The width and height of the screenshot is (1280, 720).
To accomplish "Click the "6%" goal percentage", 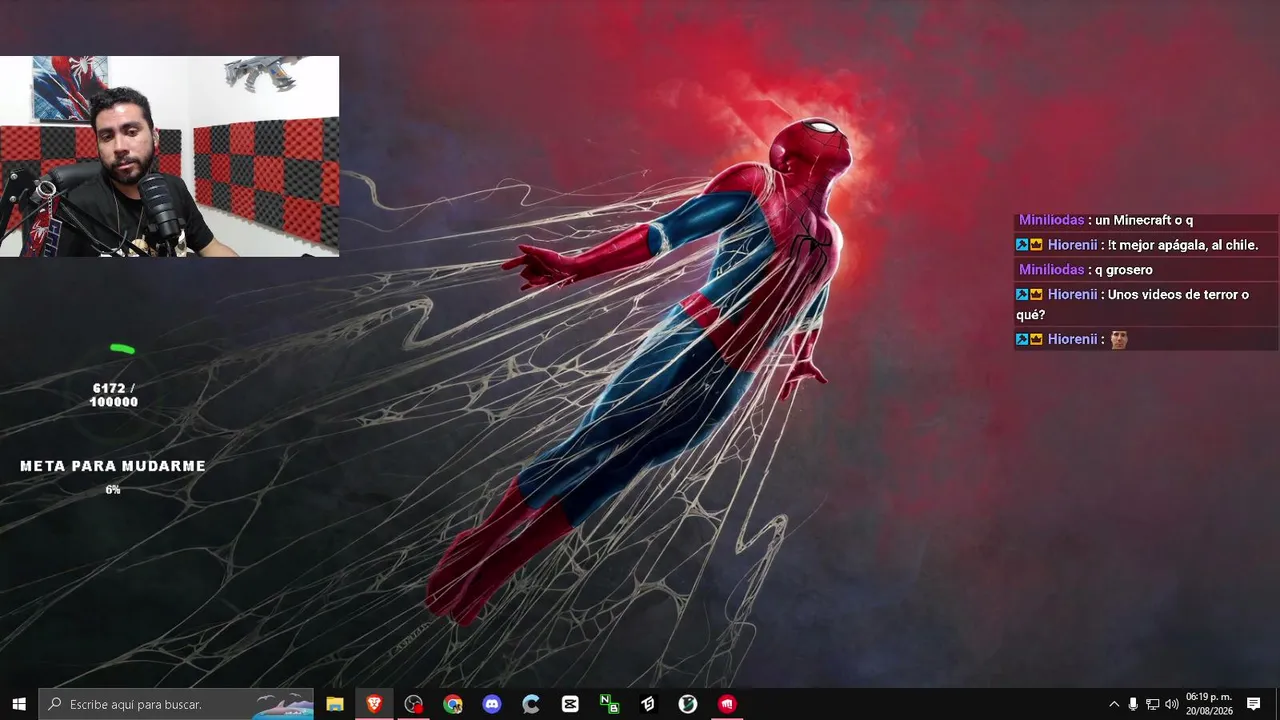I will pyautogui.click(x=113, y=490).
